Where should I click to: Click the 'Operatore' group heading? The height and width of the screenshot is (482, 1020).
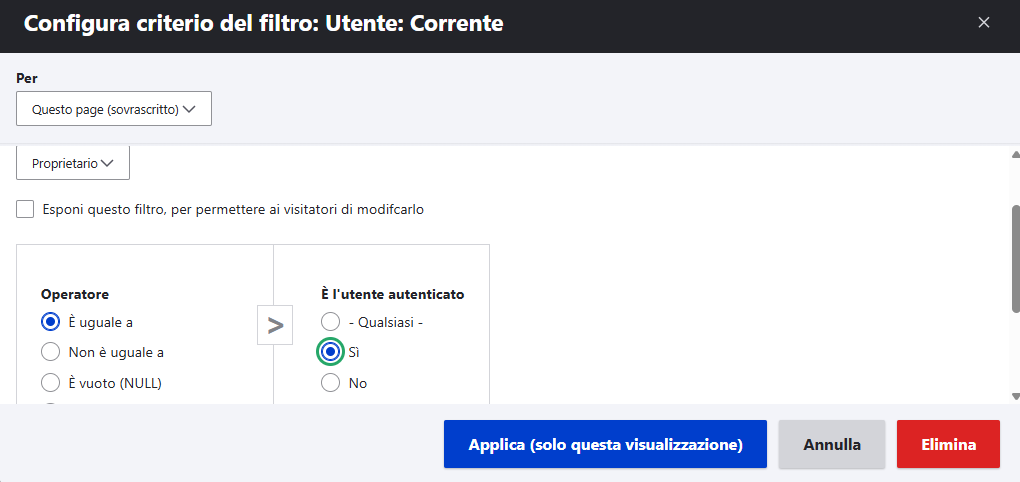point(75,294)
